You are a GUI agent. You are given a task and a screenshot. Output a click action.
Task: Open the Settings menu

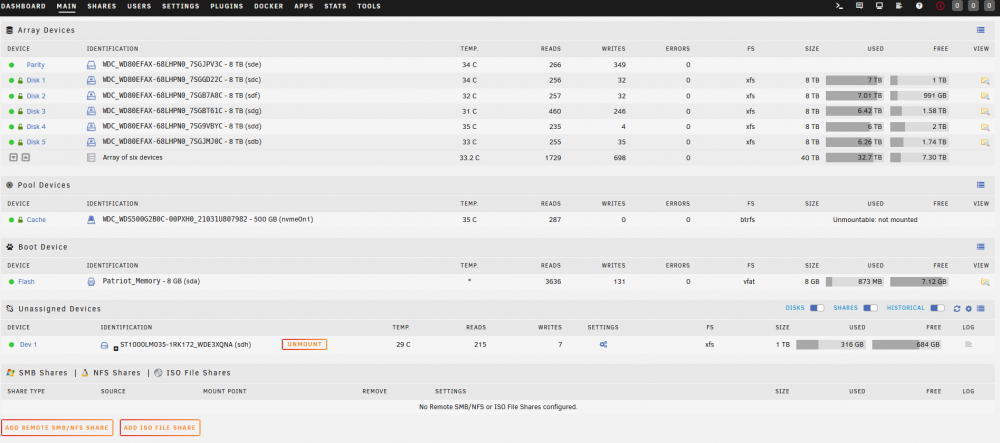point(180,6)
